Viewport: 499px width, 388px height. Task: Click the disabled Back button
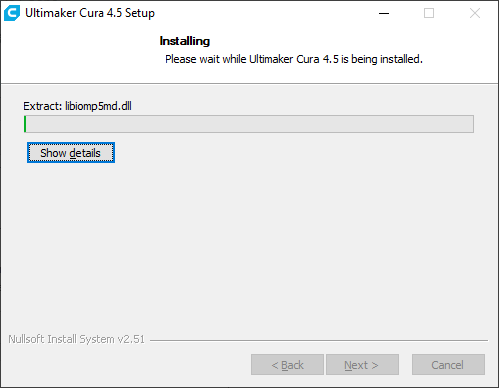pyautogui.click(x=287, y=365)
